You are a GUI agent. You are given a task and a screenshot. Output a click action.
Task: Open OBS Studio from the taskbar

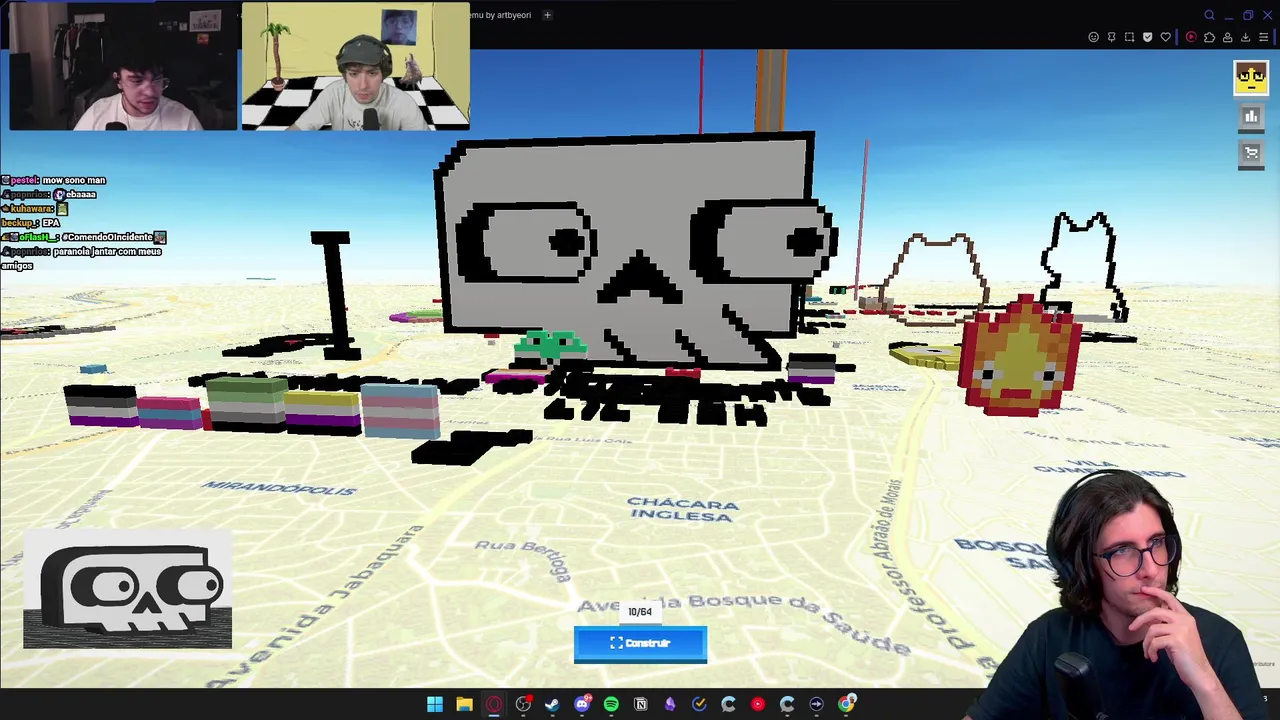coord(523,704)
